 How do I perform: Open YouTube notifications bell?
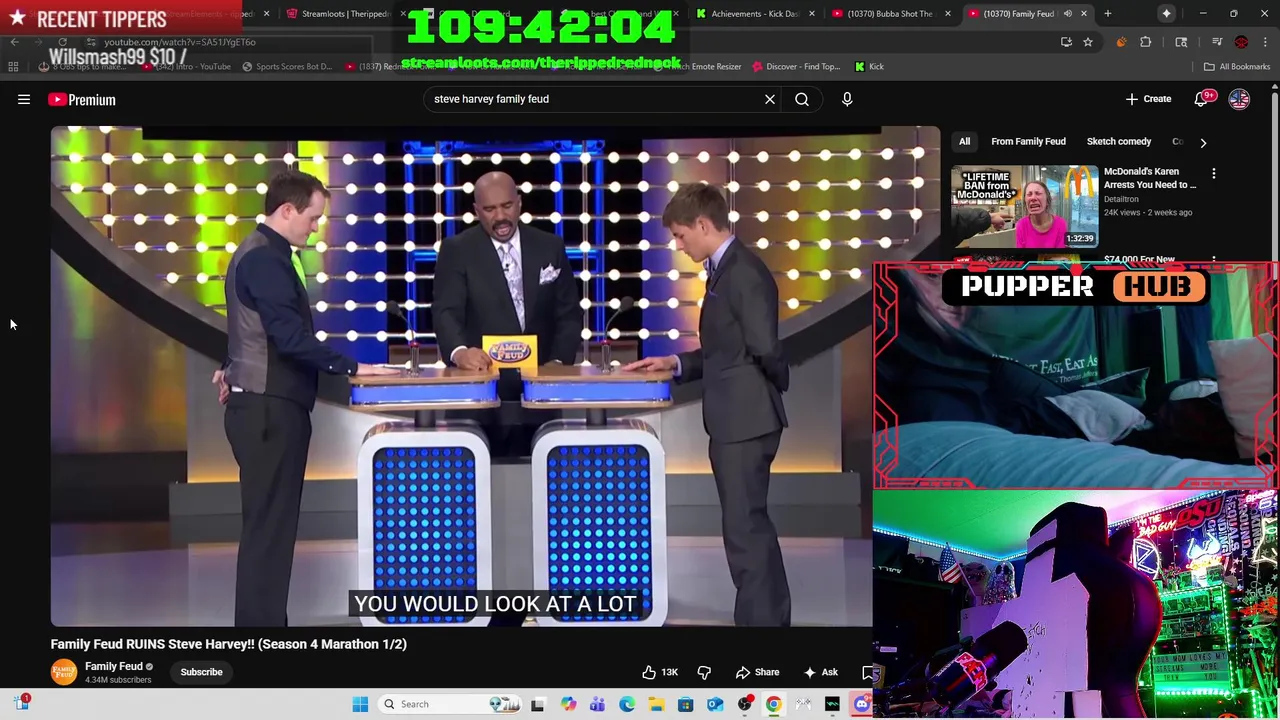(x=1202, y=99)
